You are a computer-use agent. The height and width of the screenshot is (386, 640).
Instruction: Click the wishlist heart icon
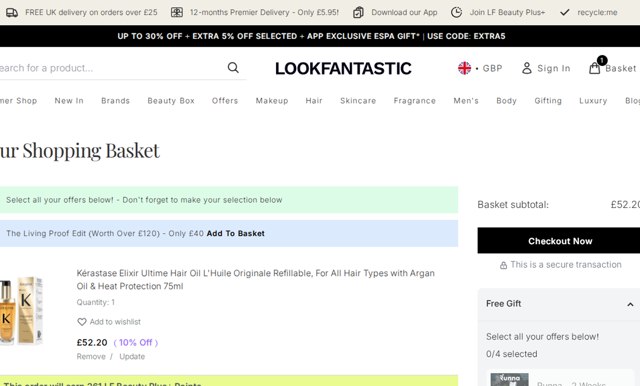pyautogui.click(x=82, y=322)
